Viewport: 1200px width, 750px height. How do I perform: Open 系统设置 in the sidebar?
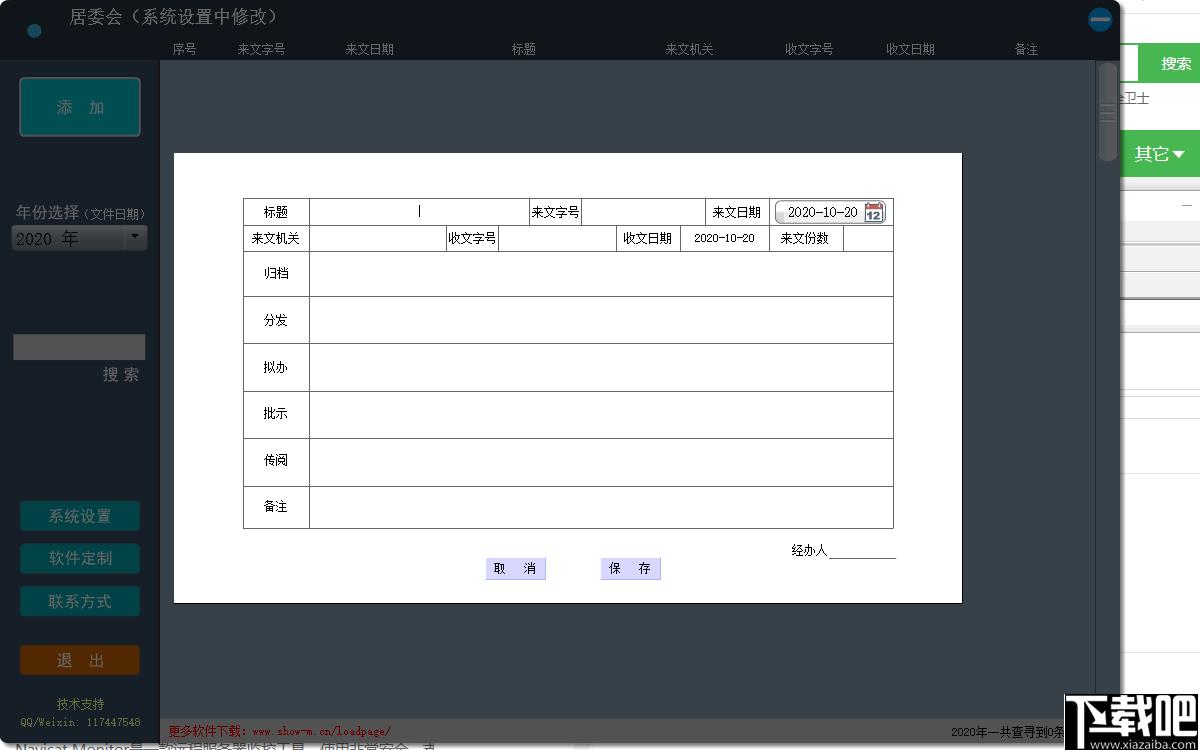tap(80, 516)
